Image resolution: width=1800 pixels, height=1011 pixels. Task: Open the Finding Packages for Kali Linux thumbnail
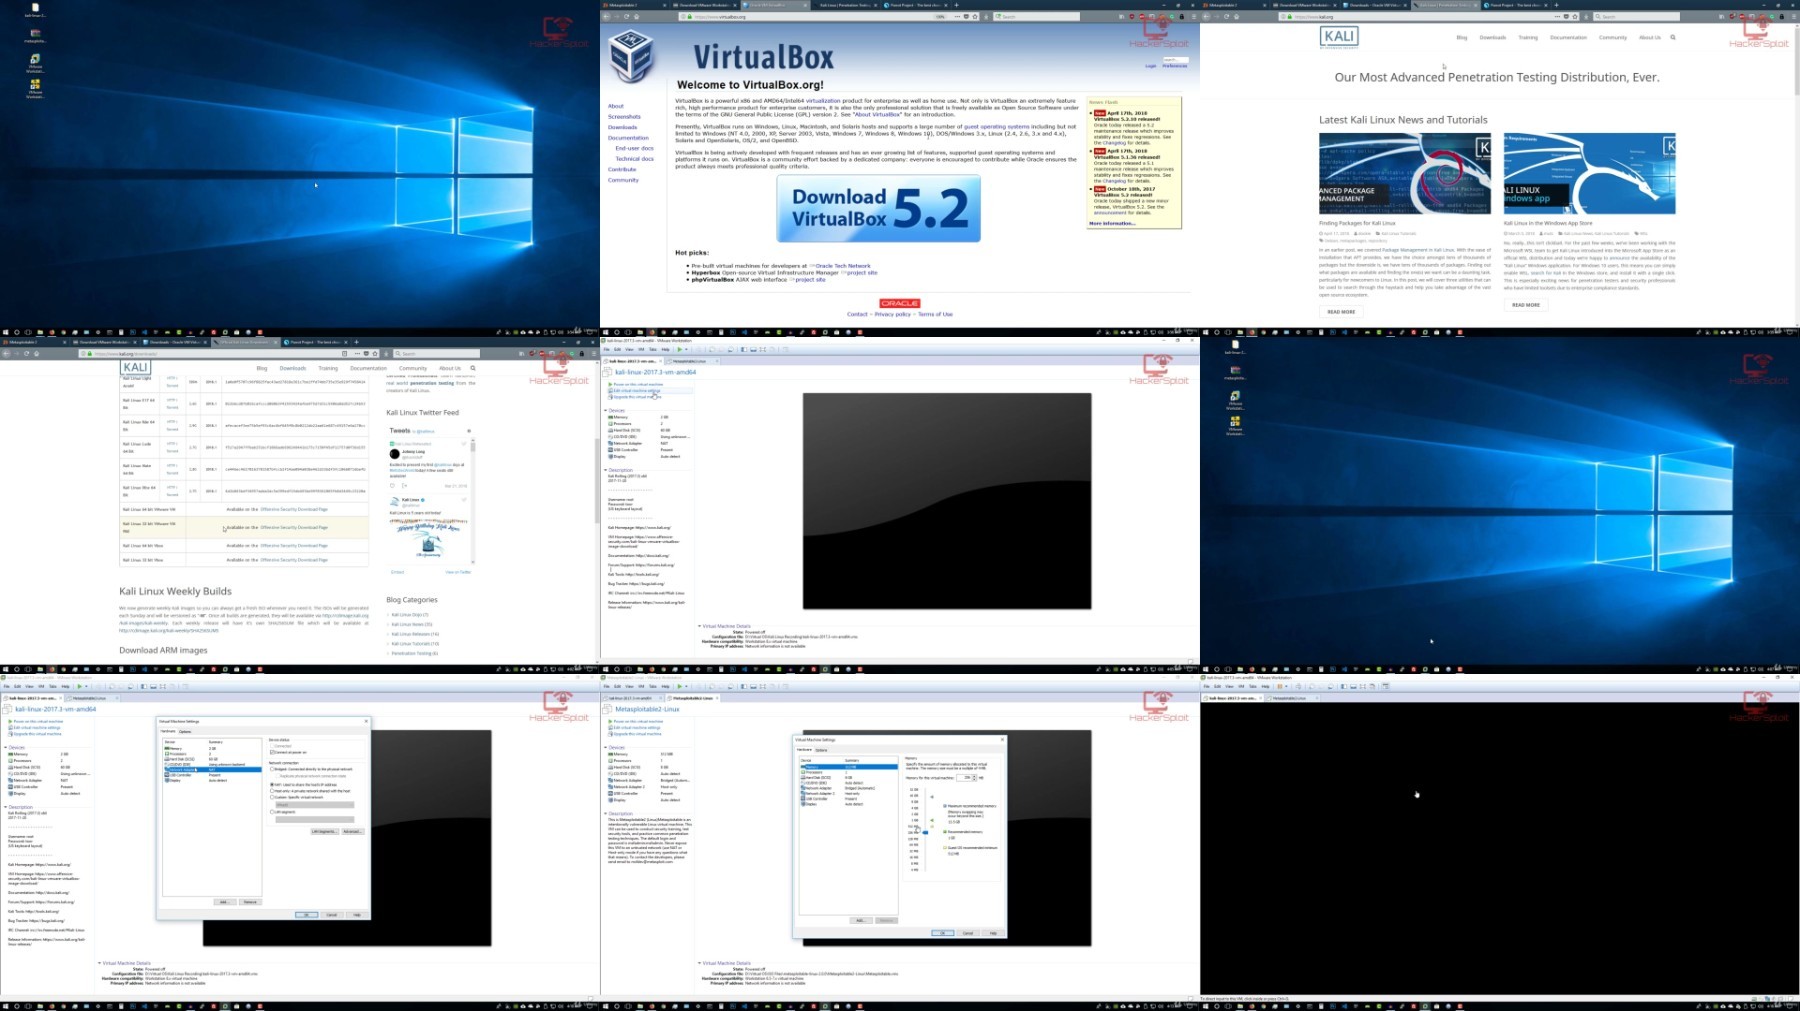pyautogui.click(x=1405, y=174)
